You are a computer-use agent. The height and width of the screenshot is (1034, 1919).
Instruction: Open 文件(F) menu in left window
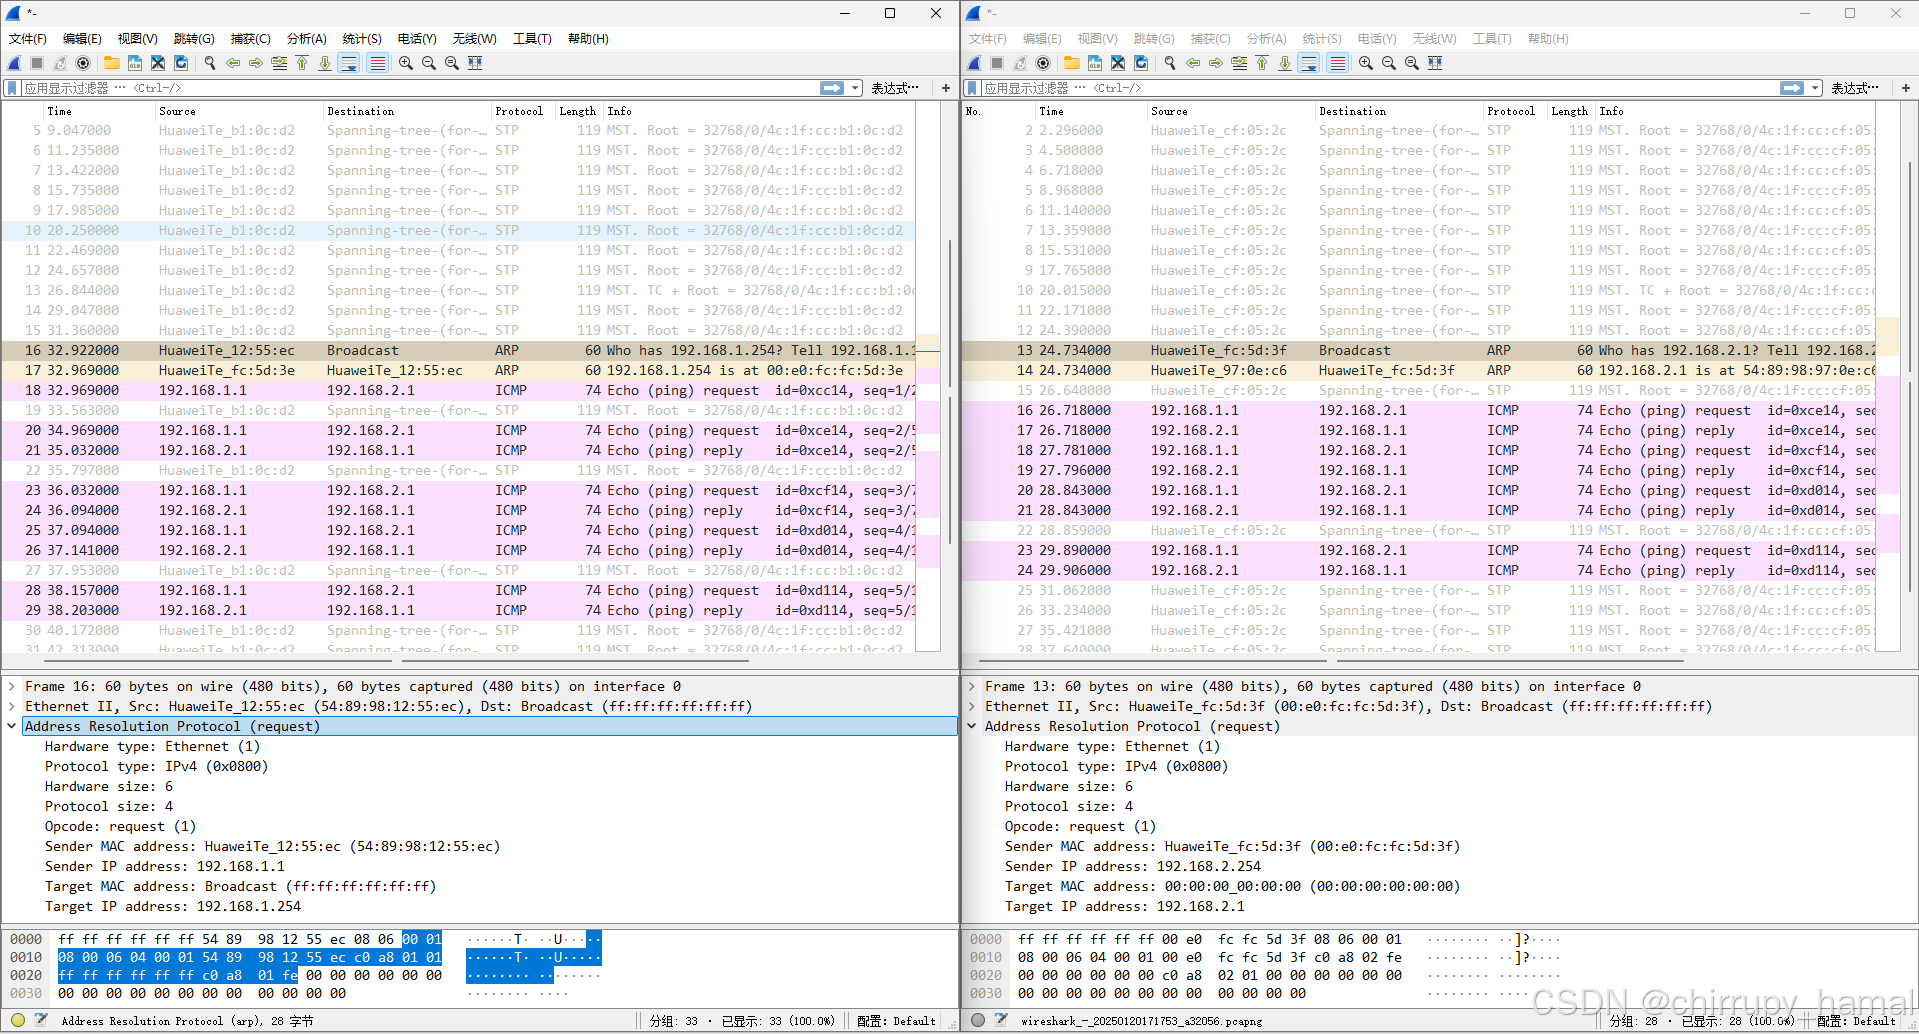pos(28,39)
